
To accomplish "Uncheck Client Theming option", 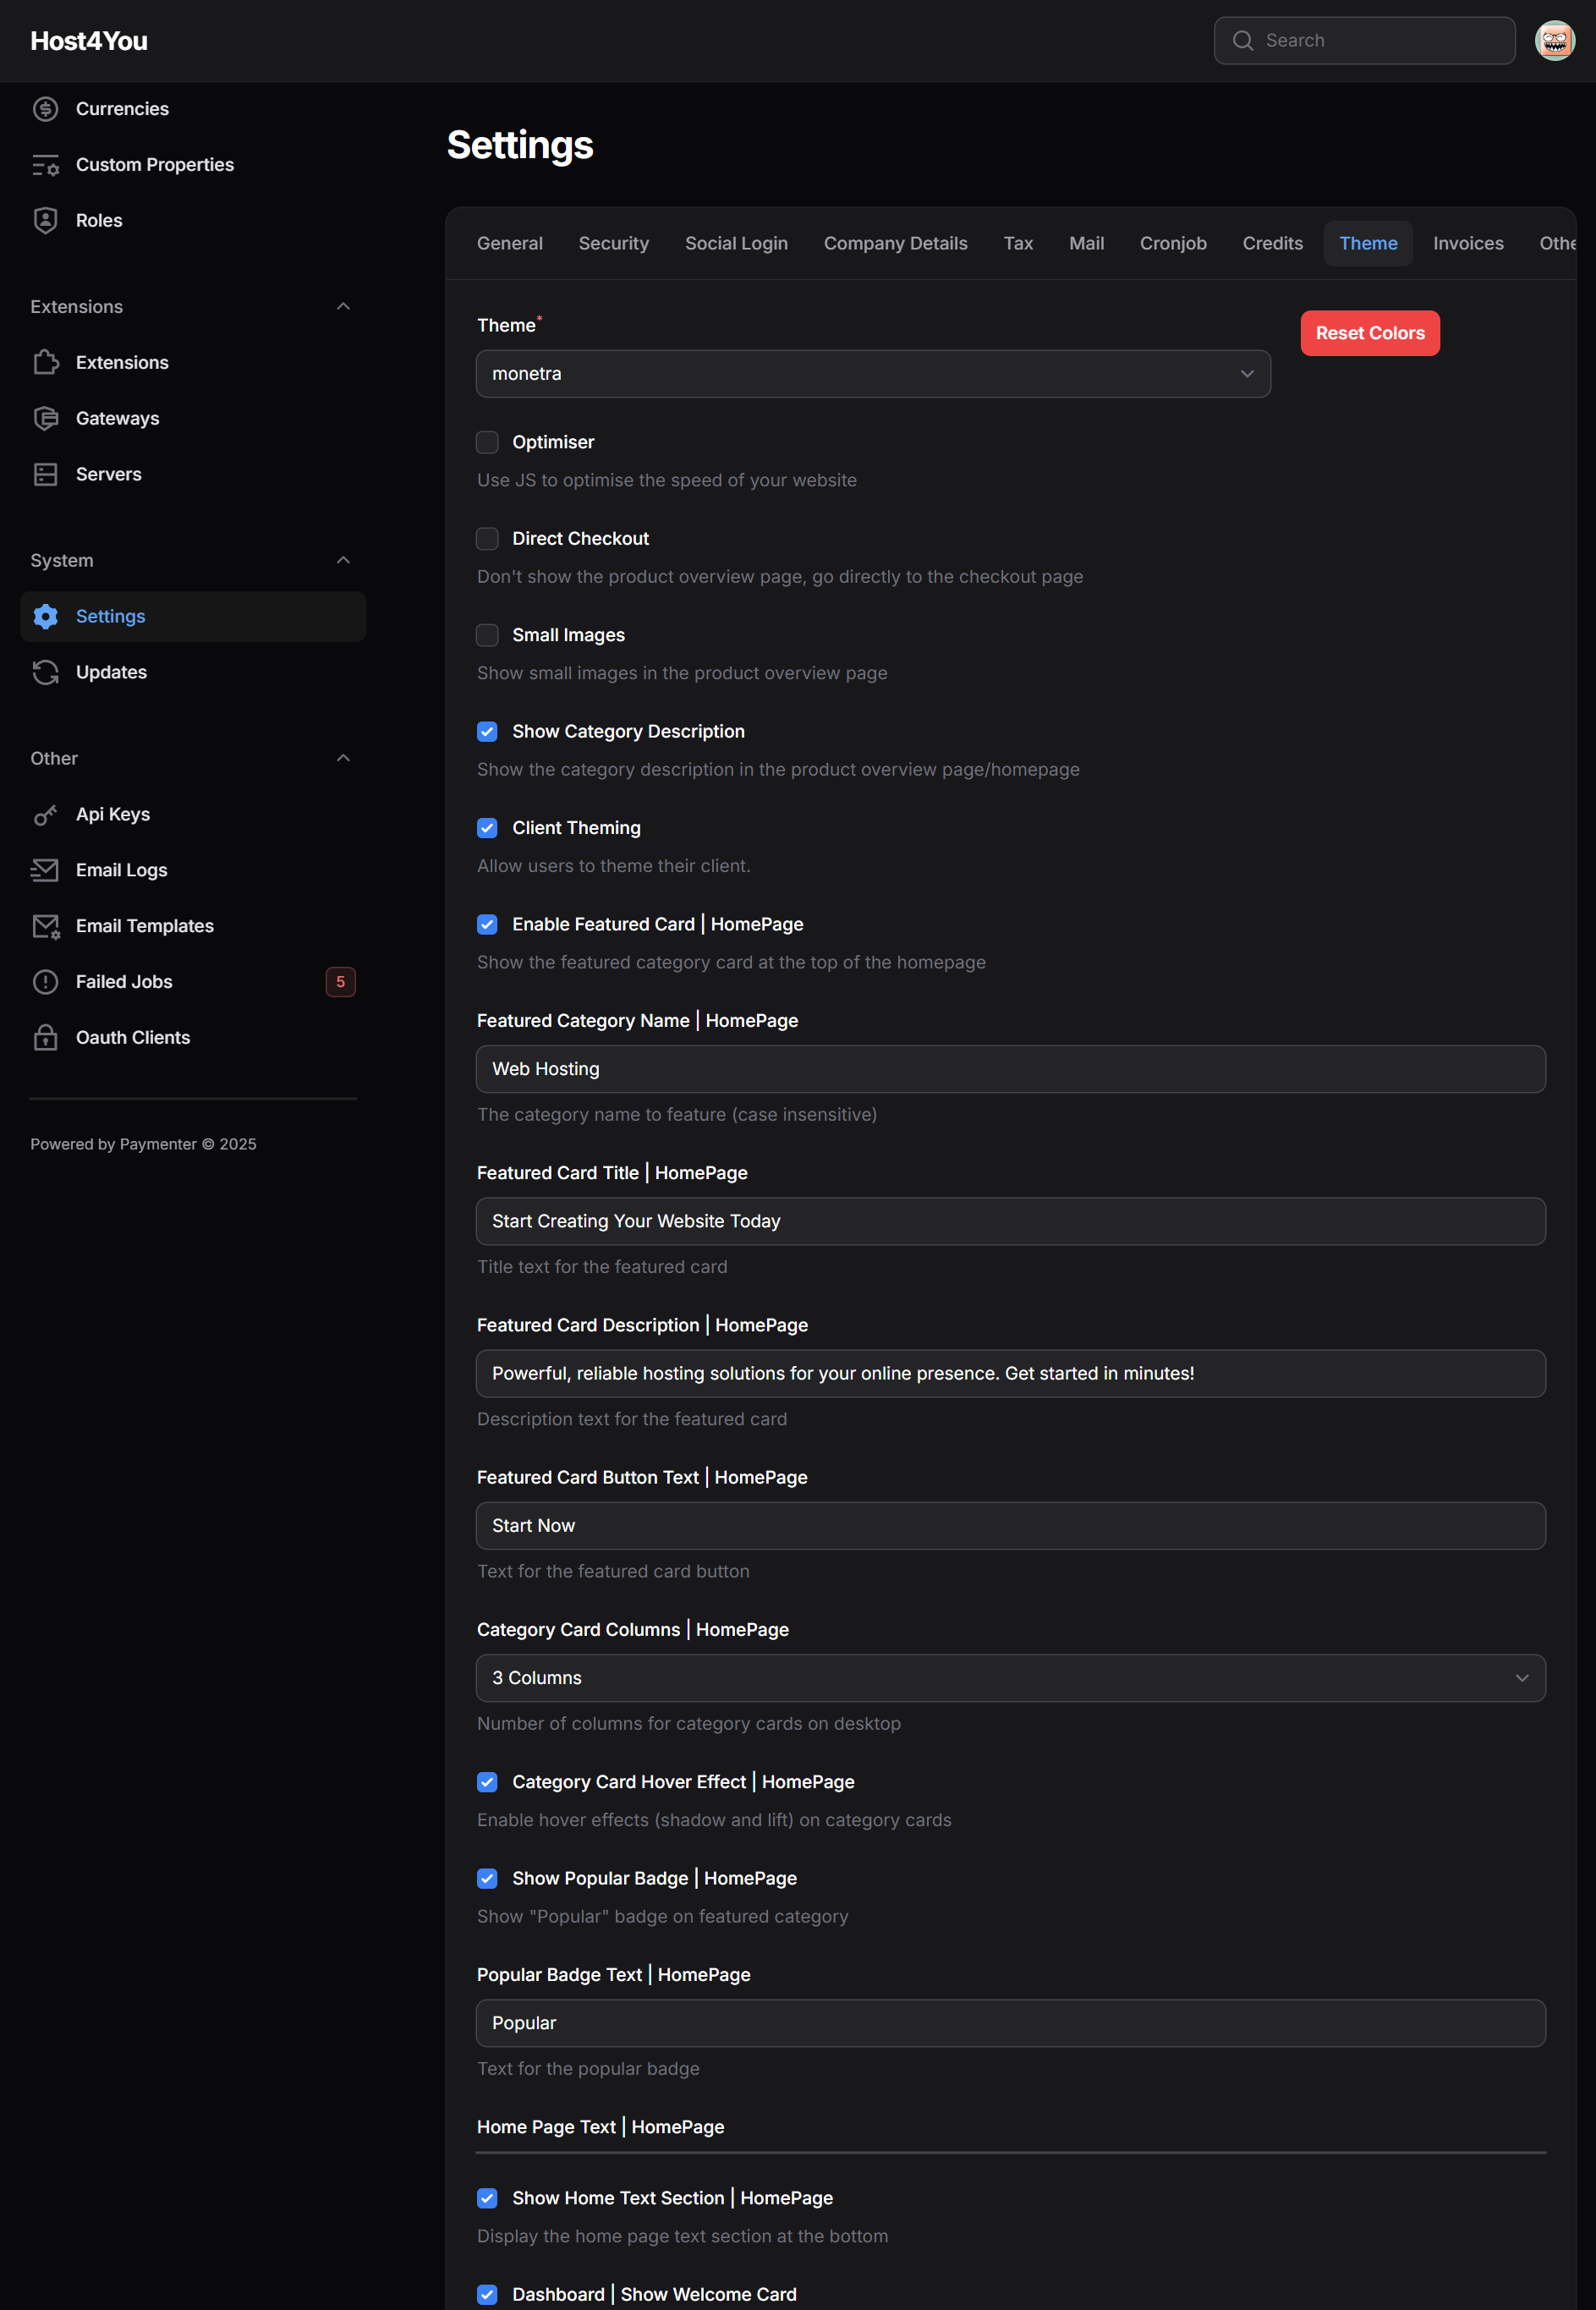I will [x=487, y=828].
